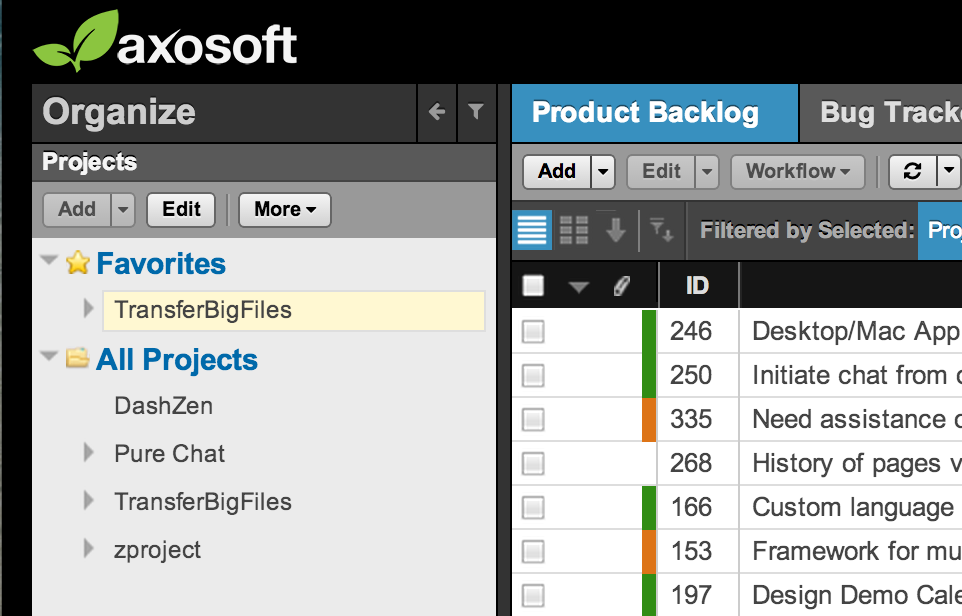
Task: Click ID cell 166
Action: pyautogui.click(x=691, y=508)
